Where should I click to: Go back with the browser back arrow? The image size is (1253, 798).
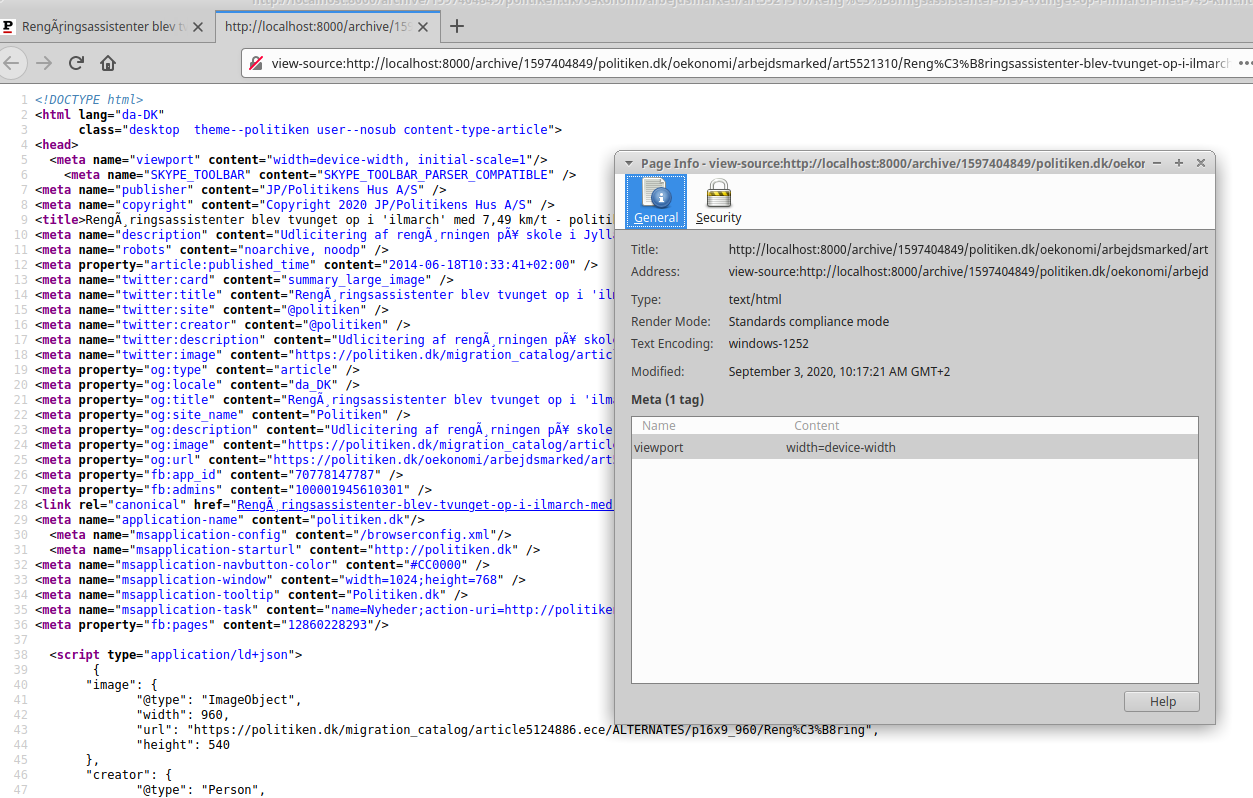12,63
